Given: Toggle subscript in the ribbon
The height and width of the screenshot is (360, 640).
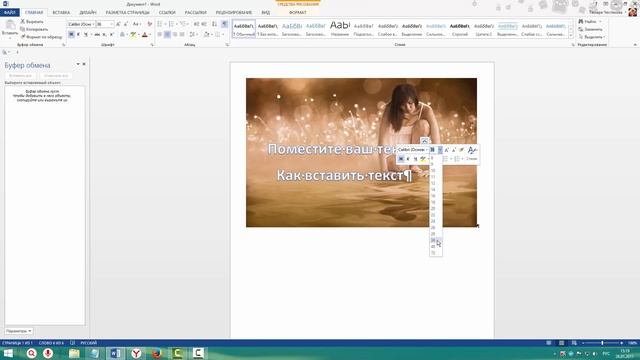Looking at the screenshot, I should click(x=104, y=34).
